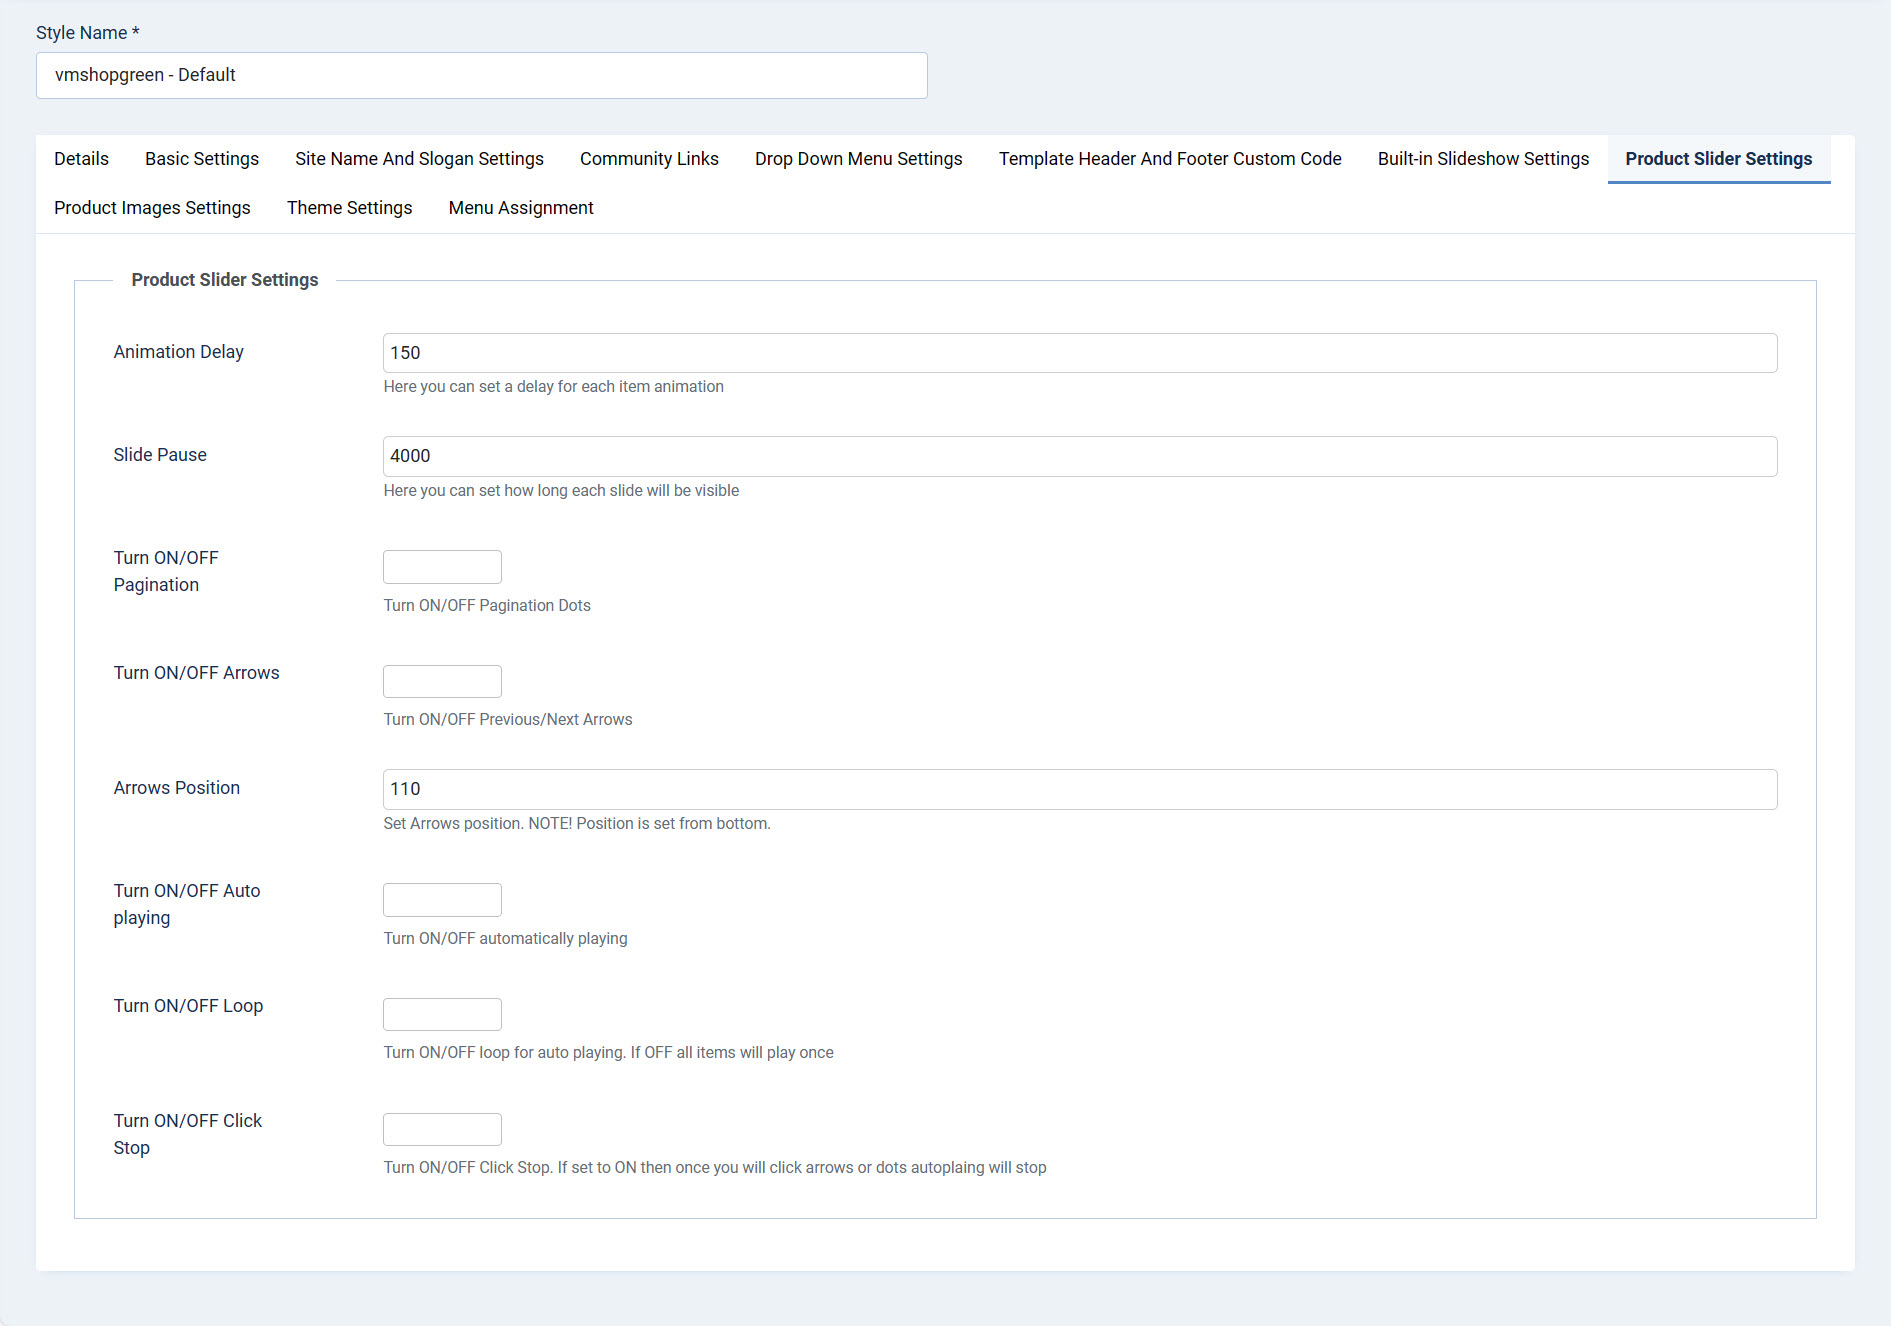Viewport: 1892px width, 1326px height.
Task: Open Template Header And Footer Custom Code tab
Action: click(x=1169, y=159)
